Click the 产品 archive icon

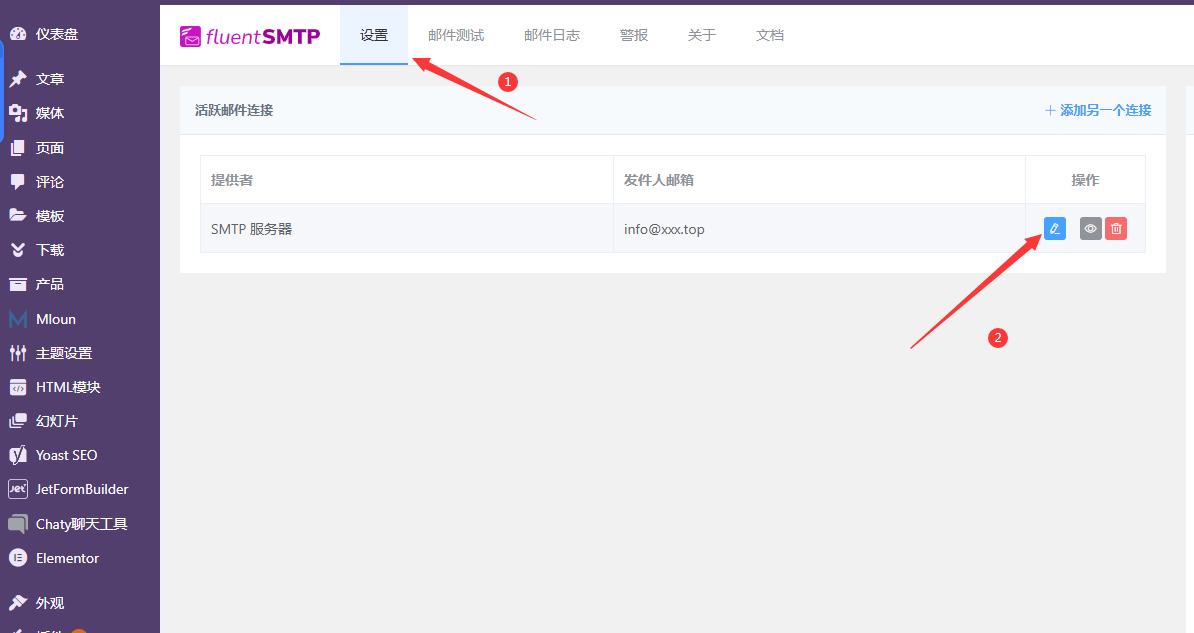click(x=18, y=284)
